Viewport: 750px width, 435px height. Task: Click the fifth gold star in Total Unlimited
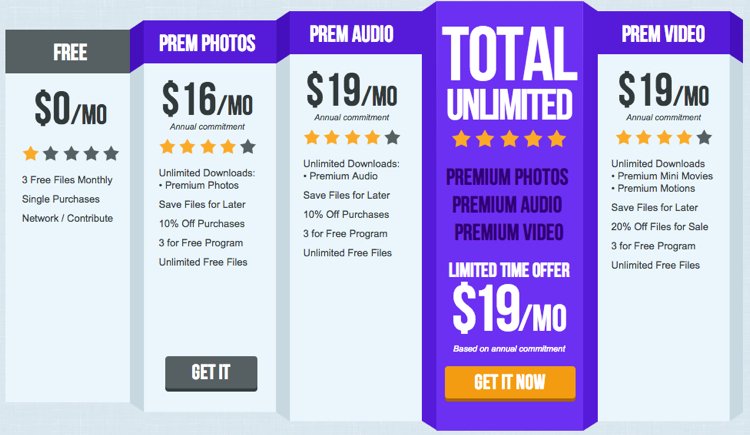[557, 139]
